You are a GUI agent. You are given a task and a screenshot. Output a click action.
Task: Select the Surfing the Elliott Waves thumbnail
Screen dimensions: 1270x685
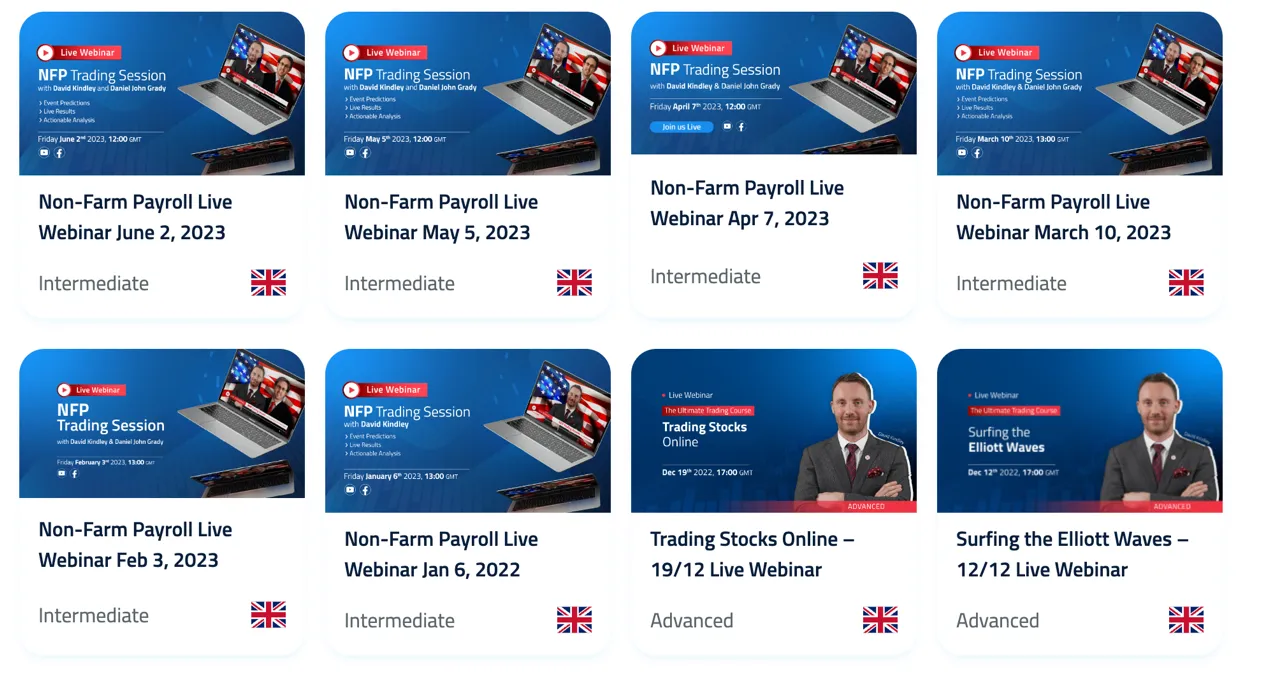click(1080, 431)
